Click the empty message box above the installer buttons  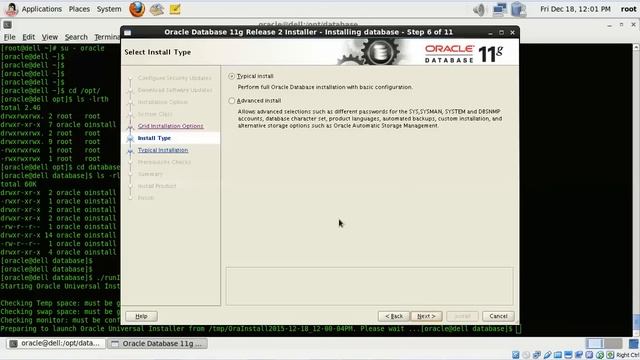tap(369, 286)
